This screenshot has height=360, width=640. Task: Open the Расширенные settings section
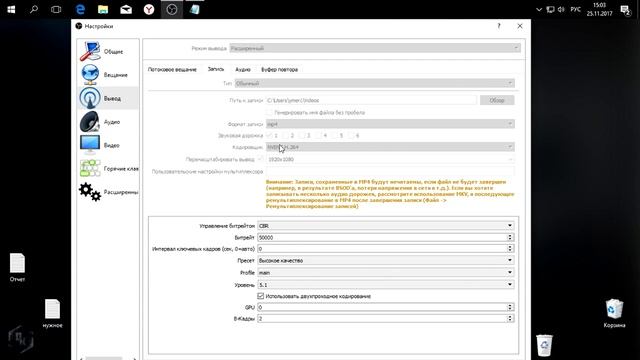(108, 192)
